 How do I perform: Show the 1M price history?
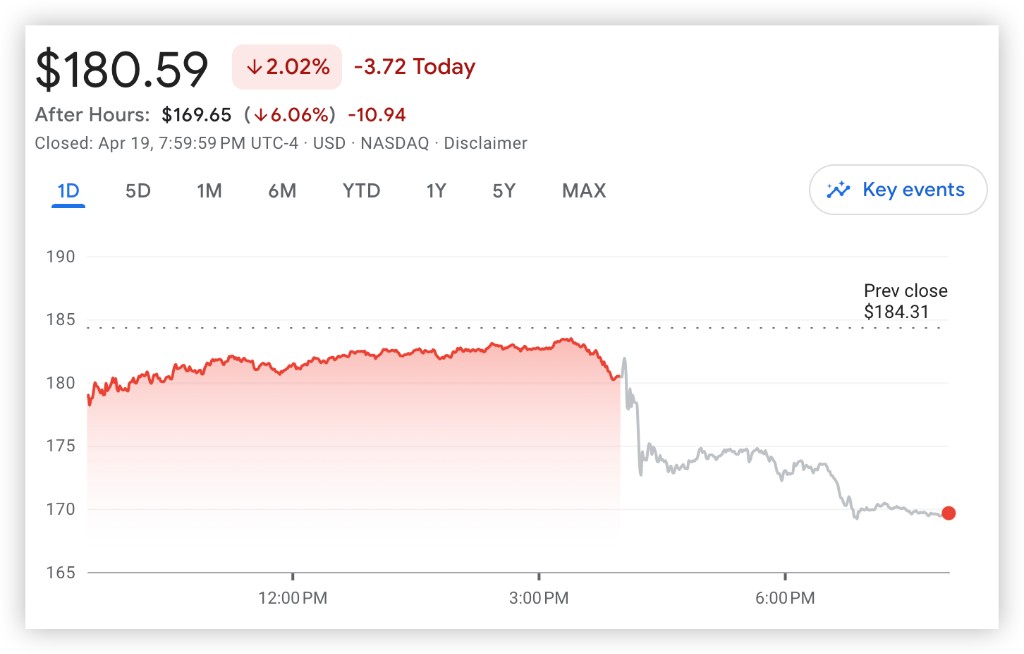pyautogui.click(x=209, y=190)
